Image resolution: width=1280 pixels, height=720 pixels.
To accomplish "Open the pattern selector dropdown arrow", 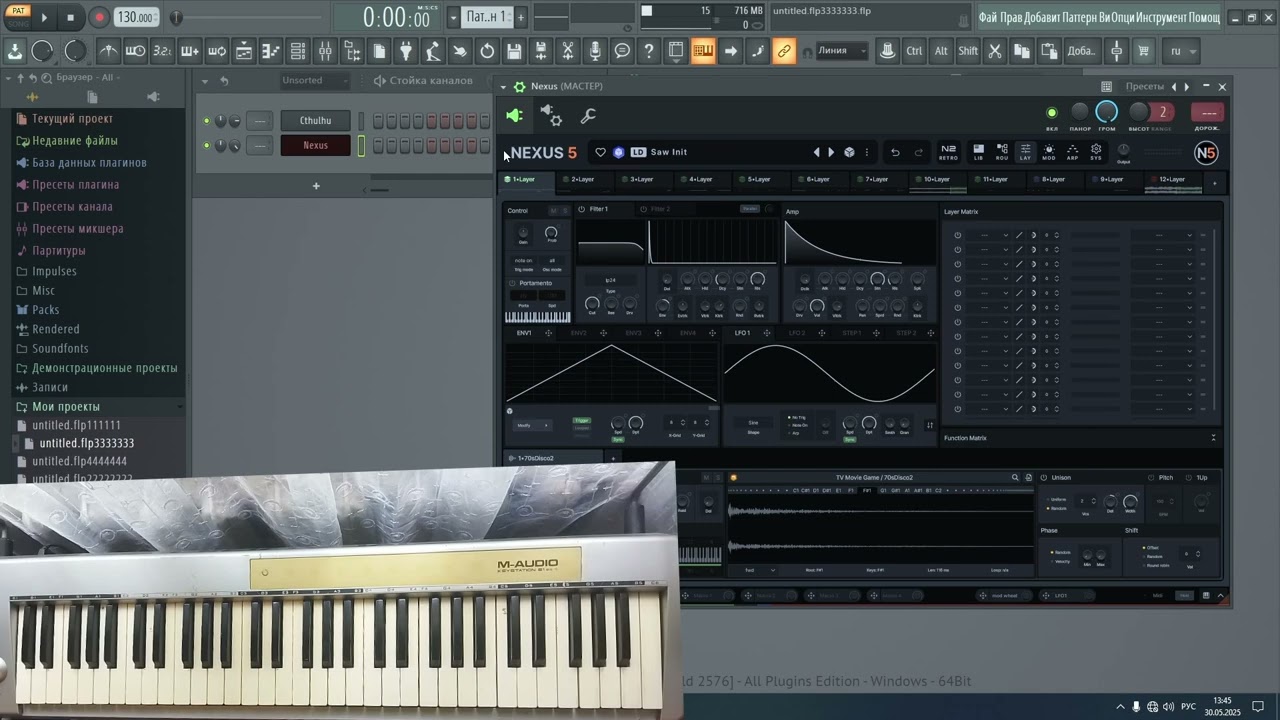I will coord(453,17).
